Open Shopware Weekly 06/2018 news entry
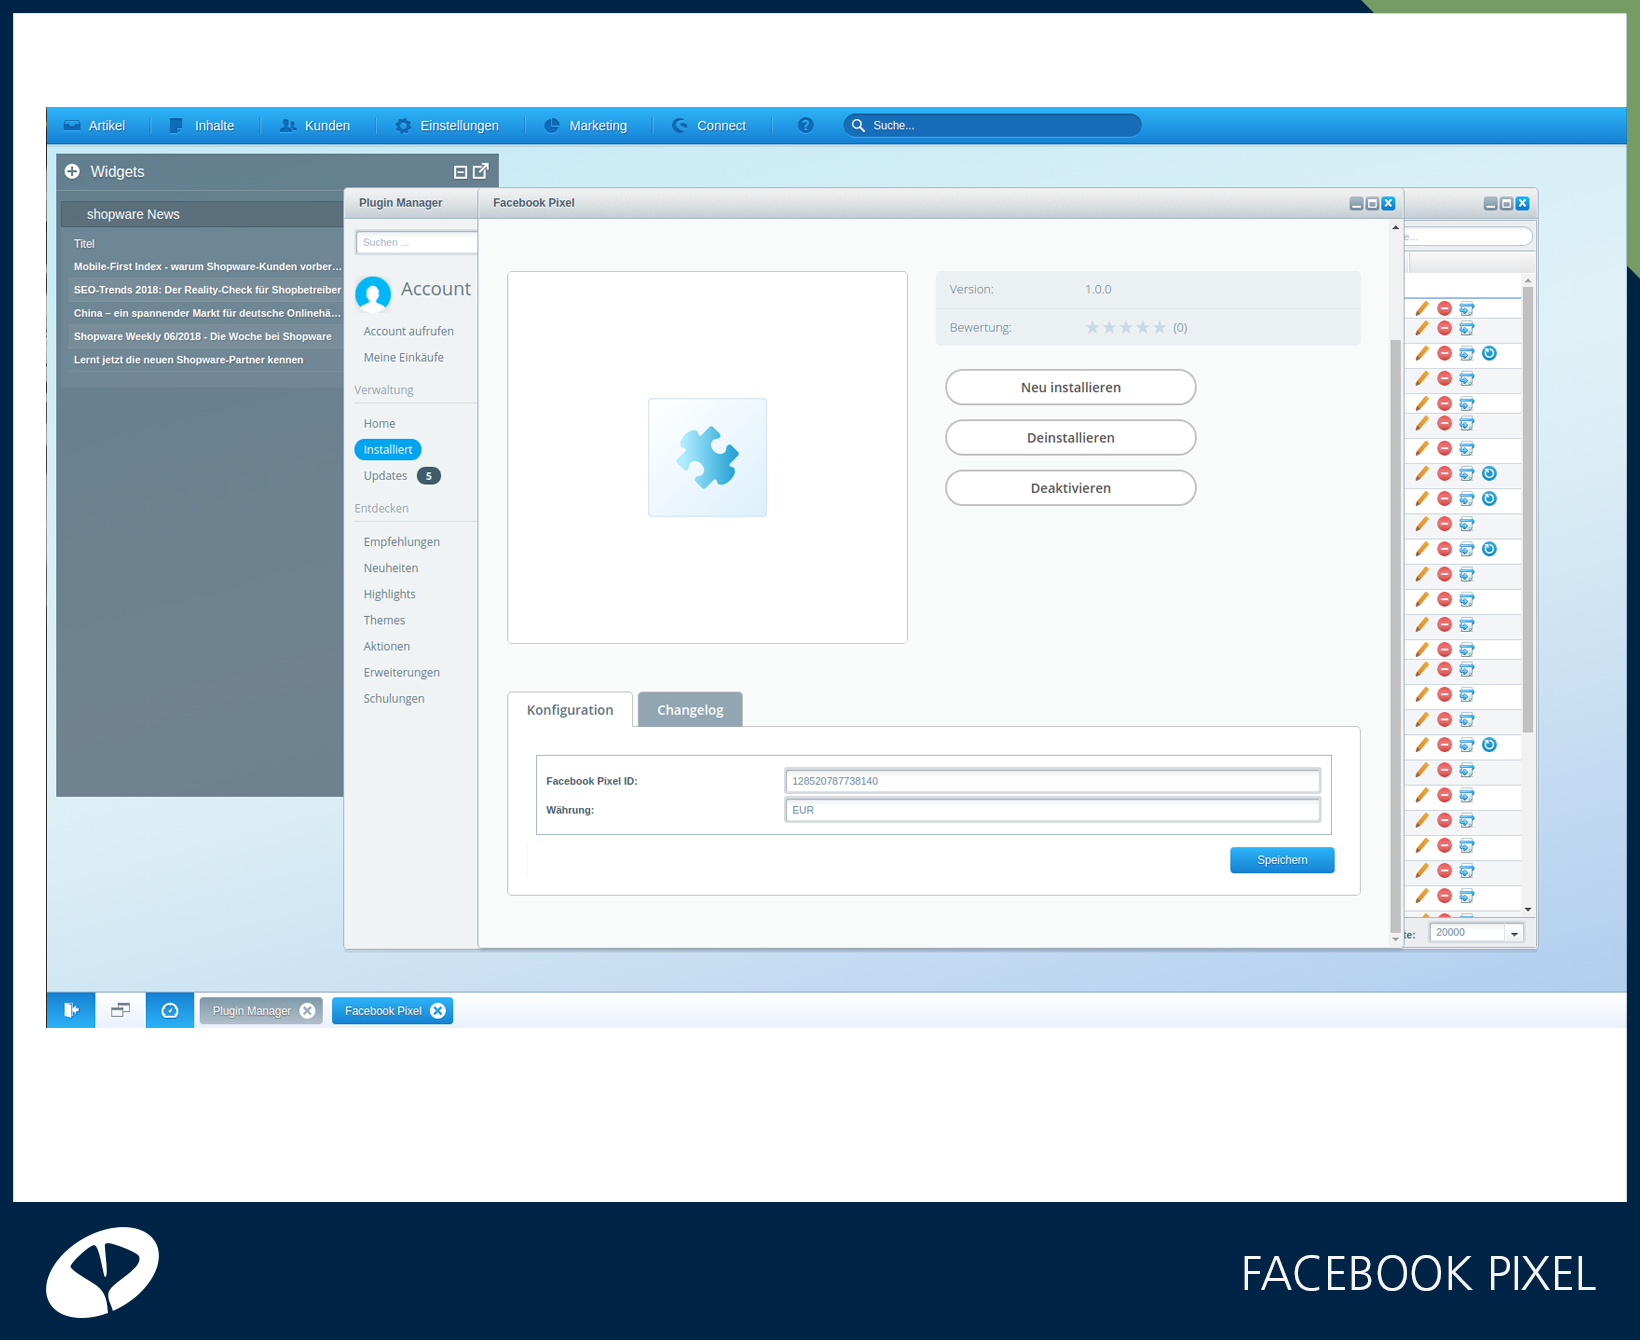The width and height of the screenshot is (1640, 1340). (x=203, y=336)
